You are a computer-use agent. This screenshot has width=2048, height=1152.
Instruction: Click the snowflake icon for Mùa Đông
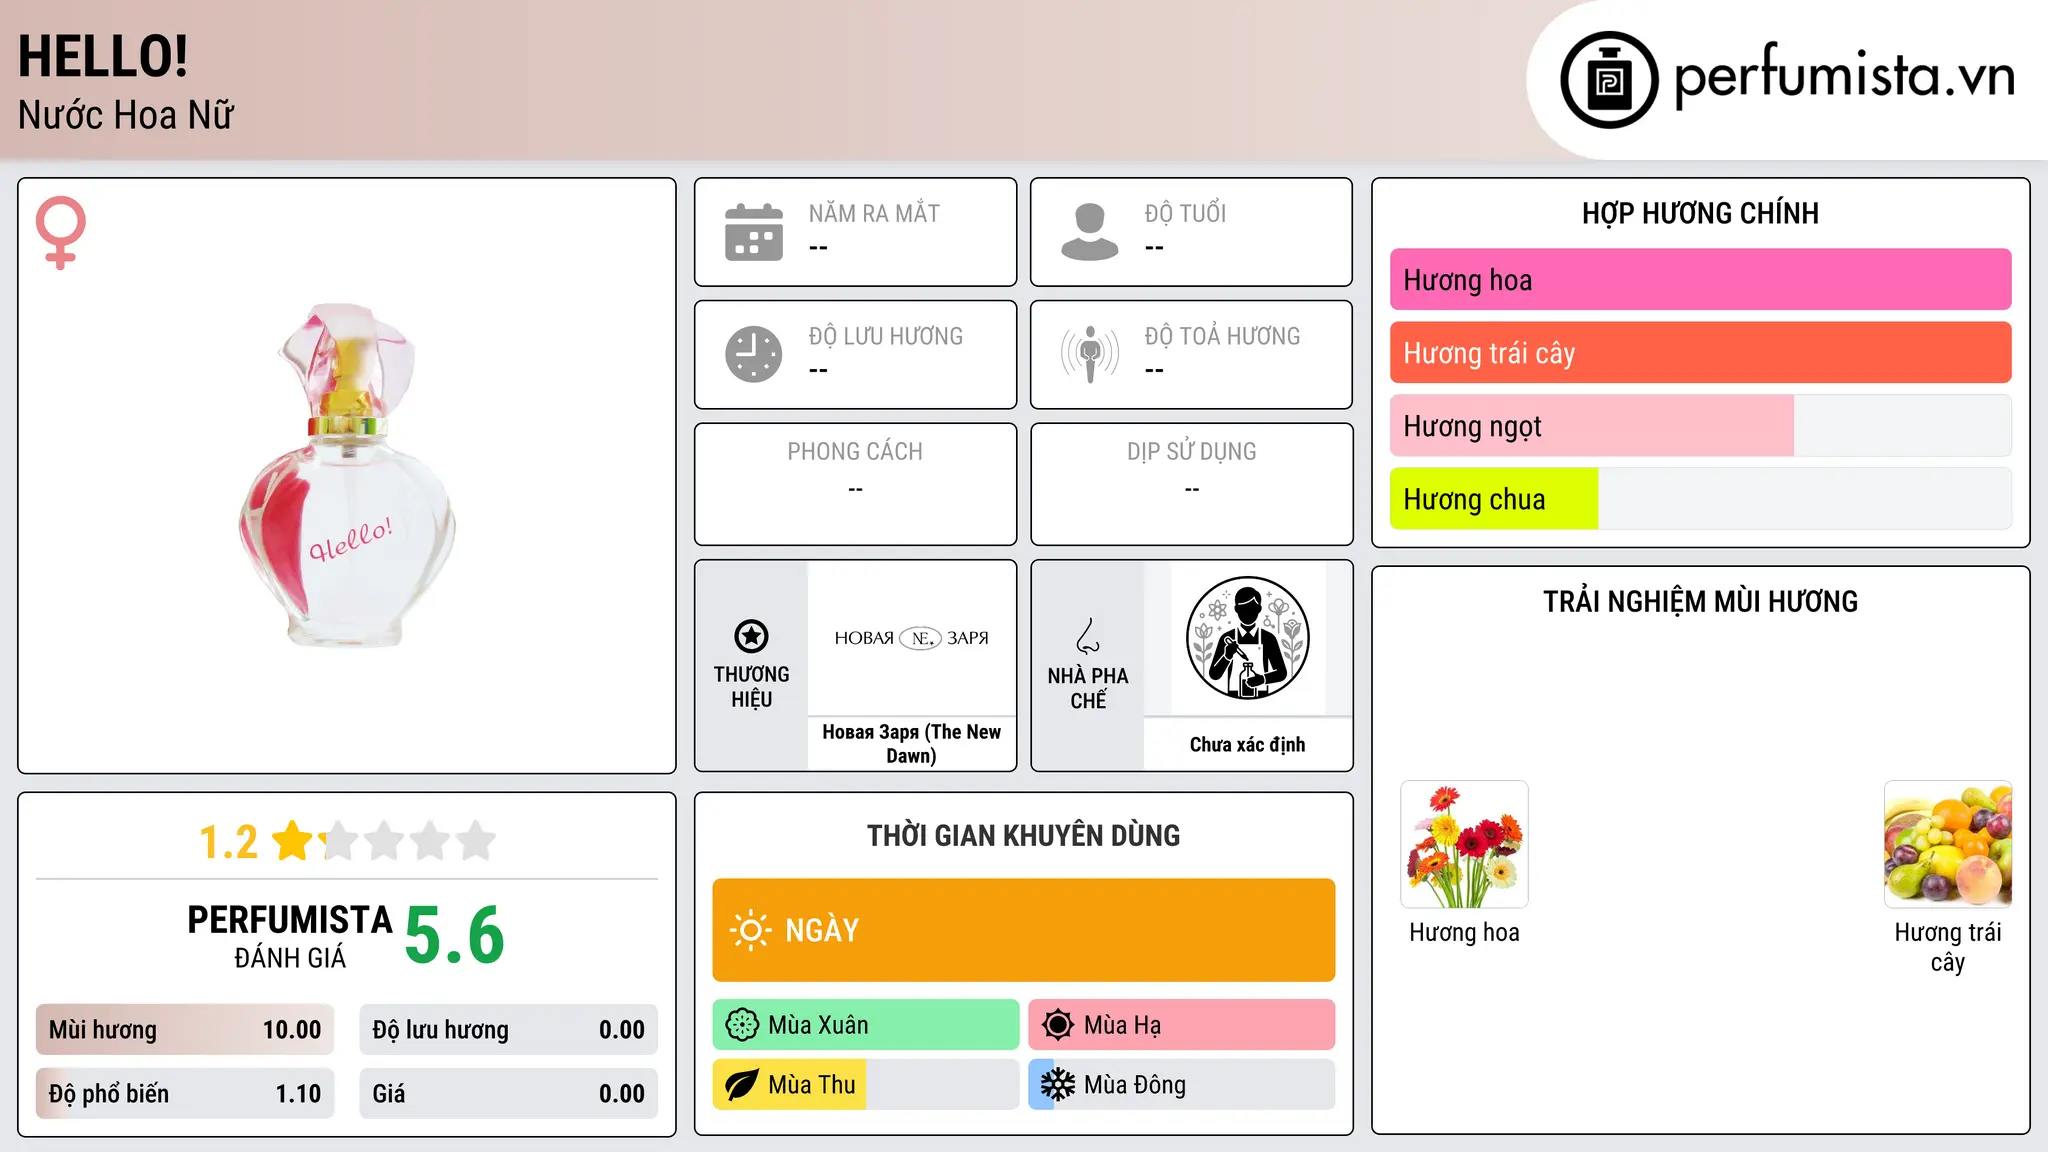pyautogui.click(x=1057, y=1085)
